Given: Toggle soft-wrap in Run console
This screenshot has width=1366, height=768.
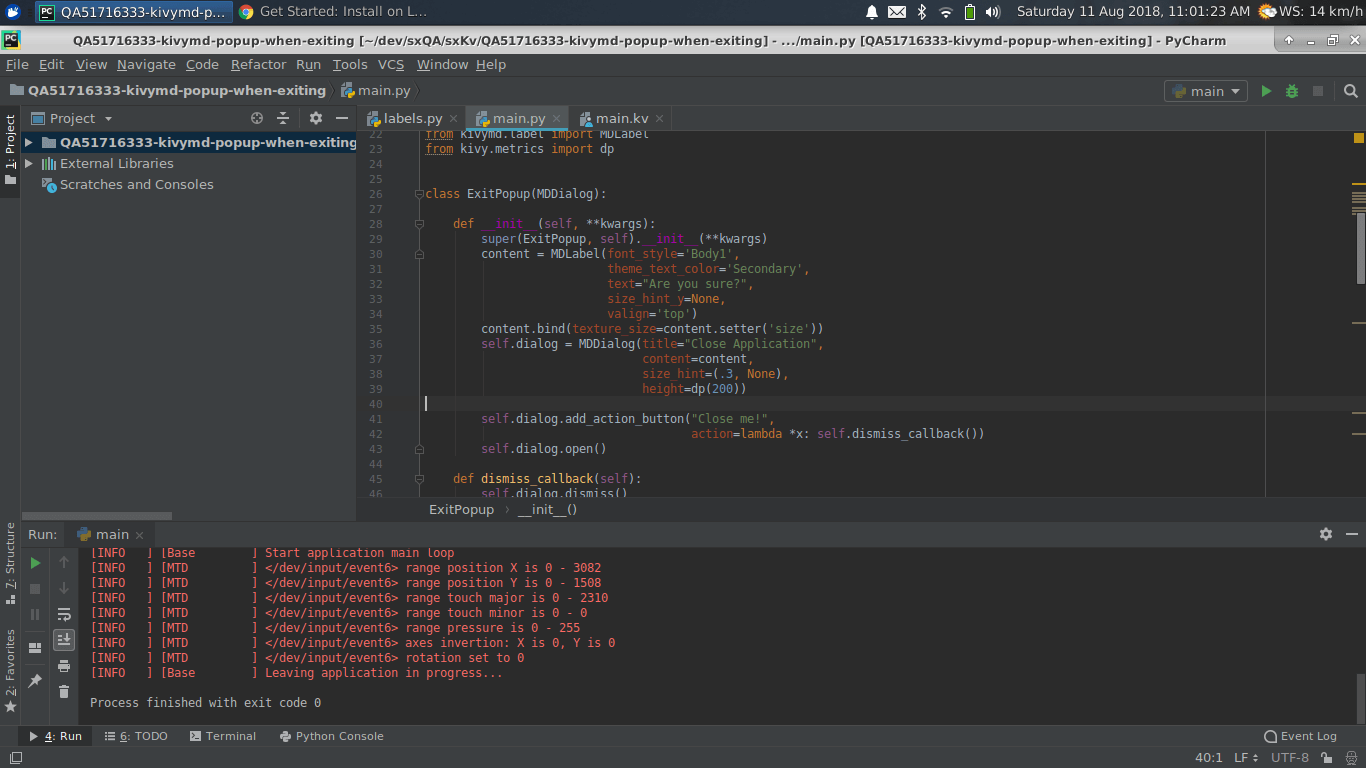Looking at the screenshot, I should (64, 614).
